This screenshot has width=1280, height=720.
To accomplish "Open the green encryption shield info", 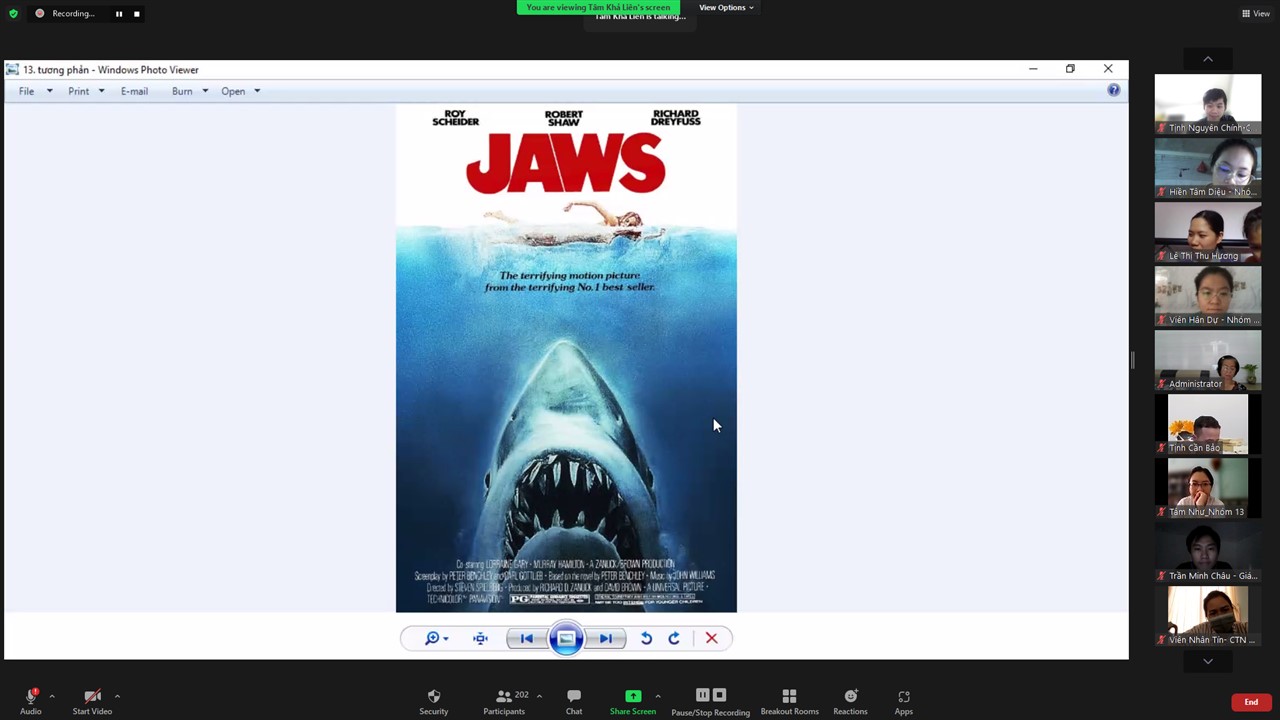I will 13,14.
